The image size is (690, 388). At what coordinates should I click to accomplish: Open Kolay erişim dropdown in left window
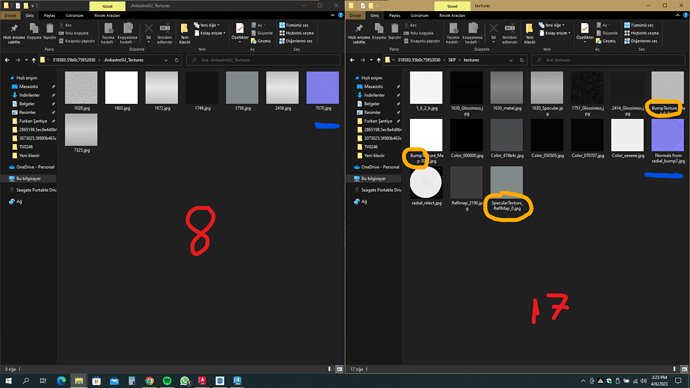(x=210, y=33)
